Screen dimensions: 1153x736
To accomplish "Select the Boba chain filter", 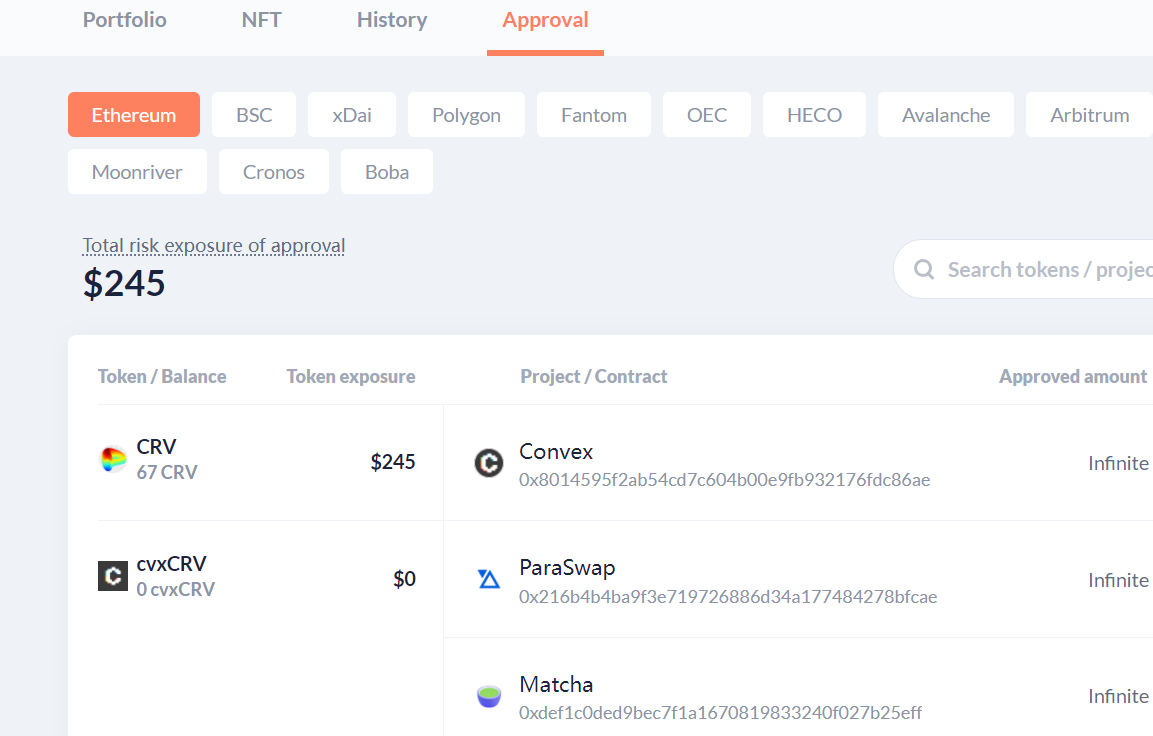I will (387, 171).
